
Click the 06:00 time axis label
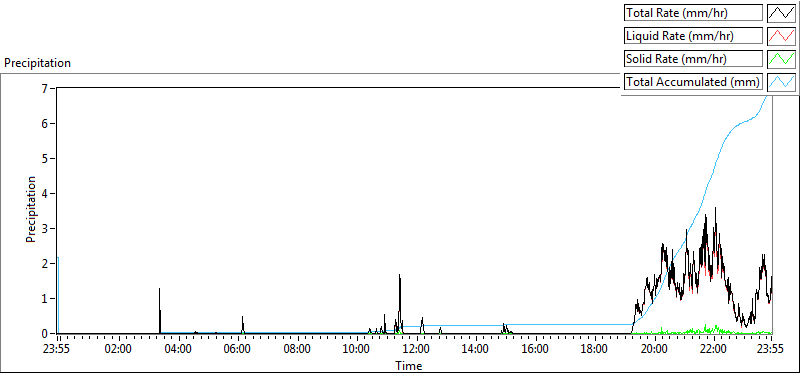pyautogui.click(x=238, y=350)
